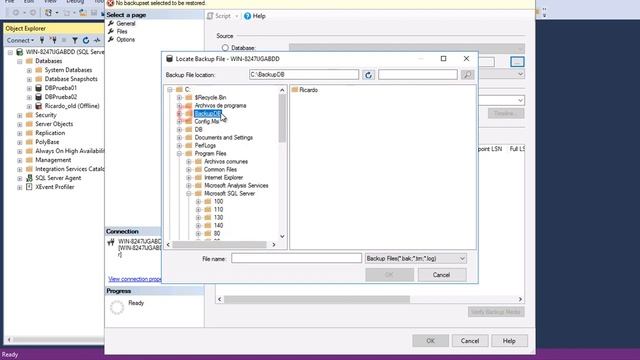The image size is (640, 360).
Task: Click the Disconnect plug icon in Object Explorer
Action: click(53, 40)
